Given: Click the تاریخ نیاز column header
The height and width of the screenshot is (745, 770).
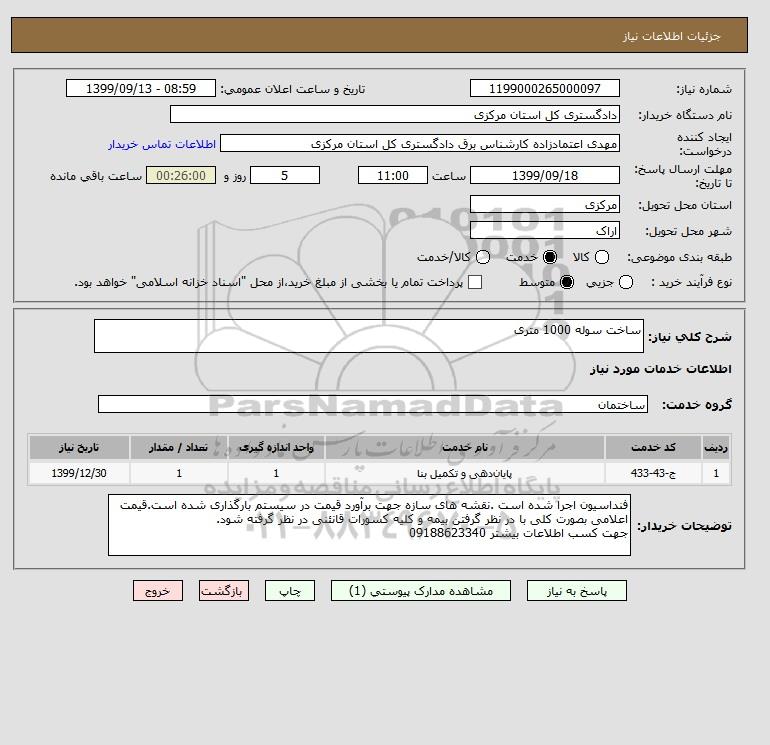Looking at the screenshot, I should [x=79, y=447].
